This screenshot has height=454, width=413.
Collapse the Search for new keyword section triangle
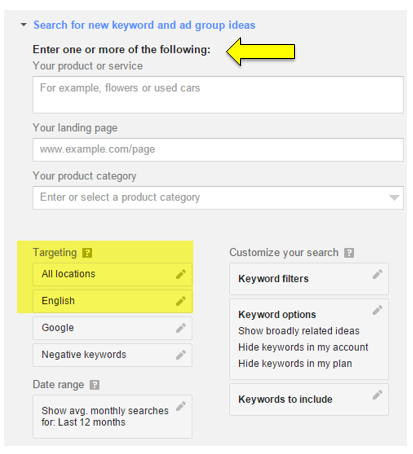(x=23, y=25)
